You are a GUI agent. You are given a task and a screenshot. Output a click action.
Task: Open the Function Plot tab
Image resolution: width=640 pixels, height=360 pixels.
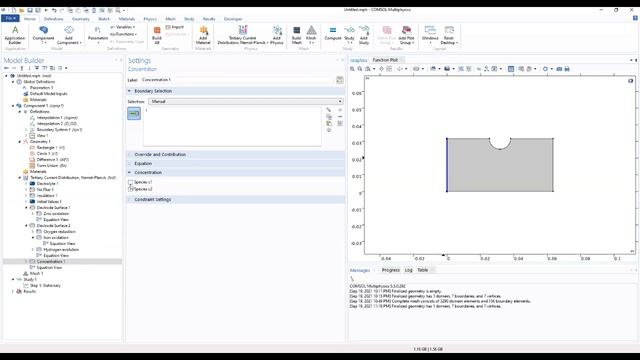tap(385, 60)
